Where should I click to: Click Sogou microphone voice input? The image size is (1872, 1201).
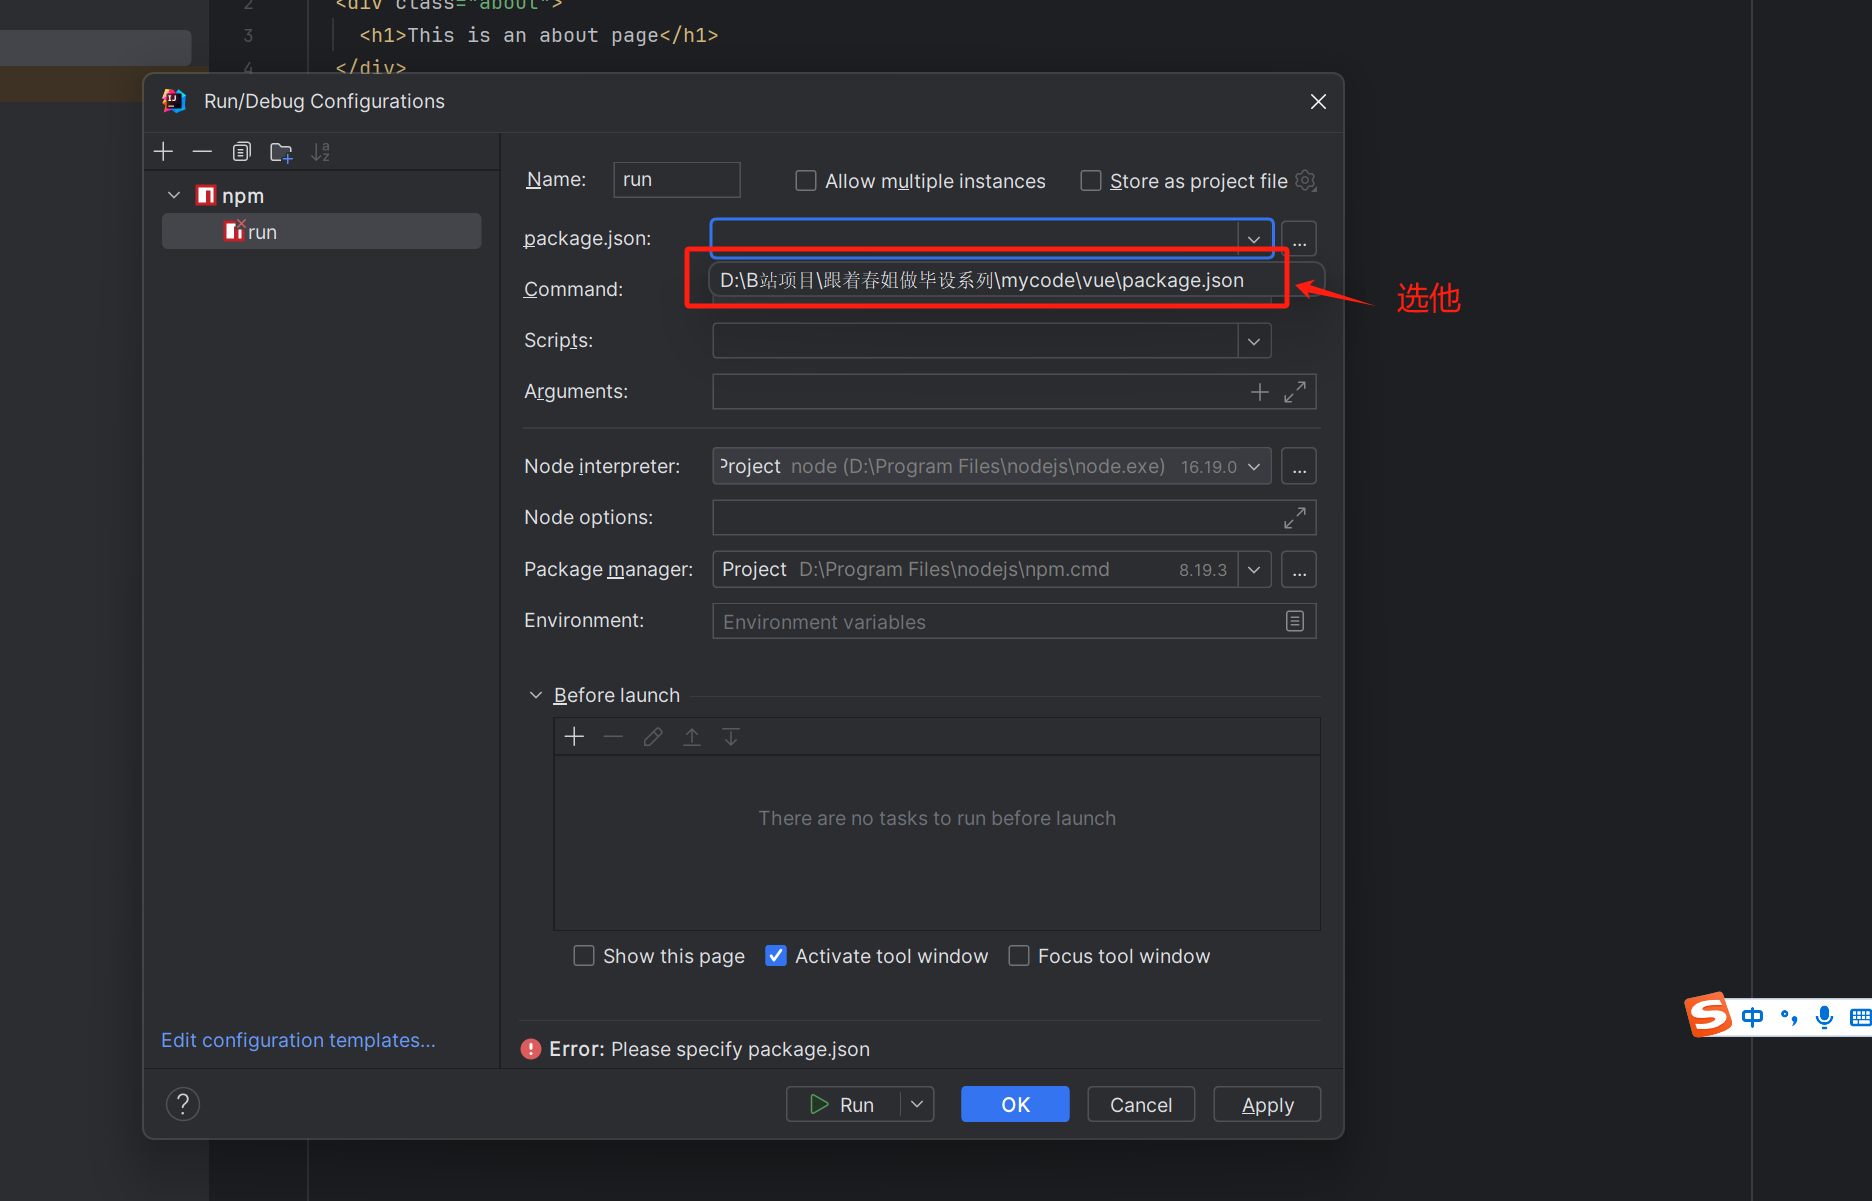[1824, 1018]
